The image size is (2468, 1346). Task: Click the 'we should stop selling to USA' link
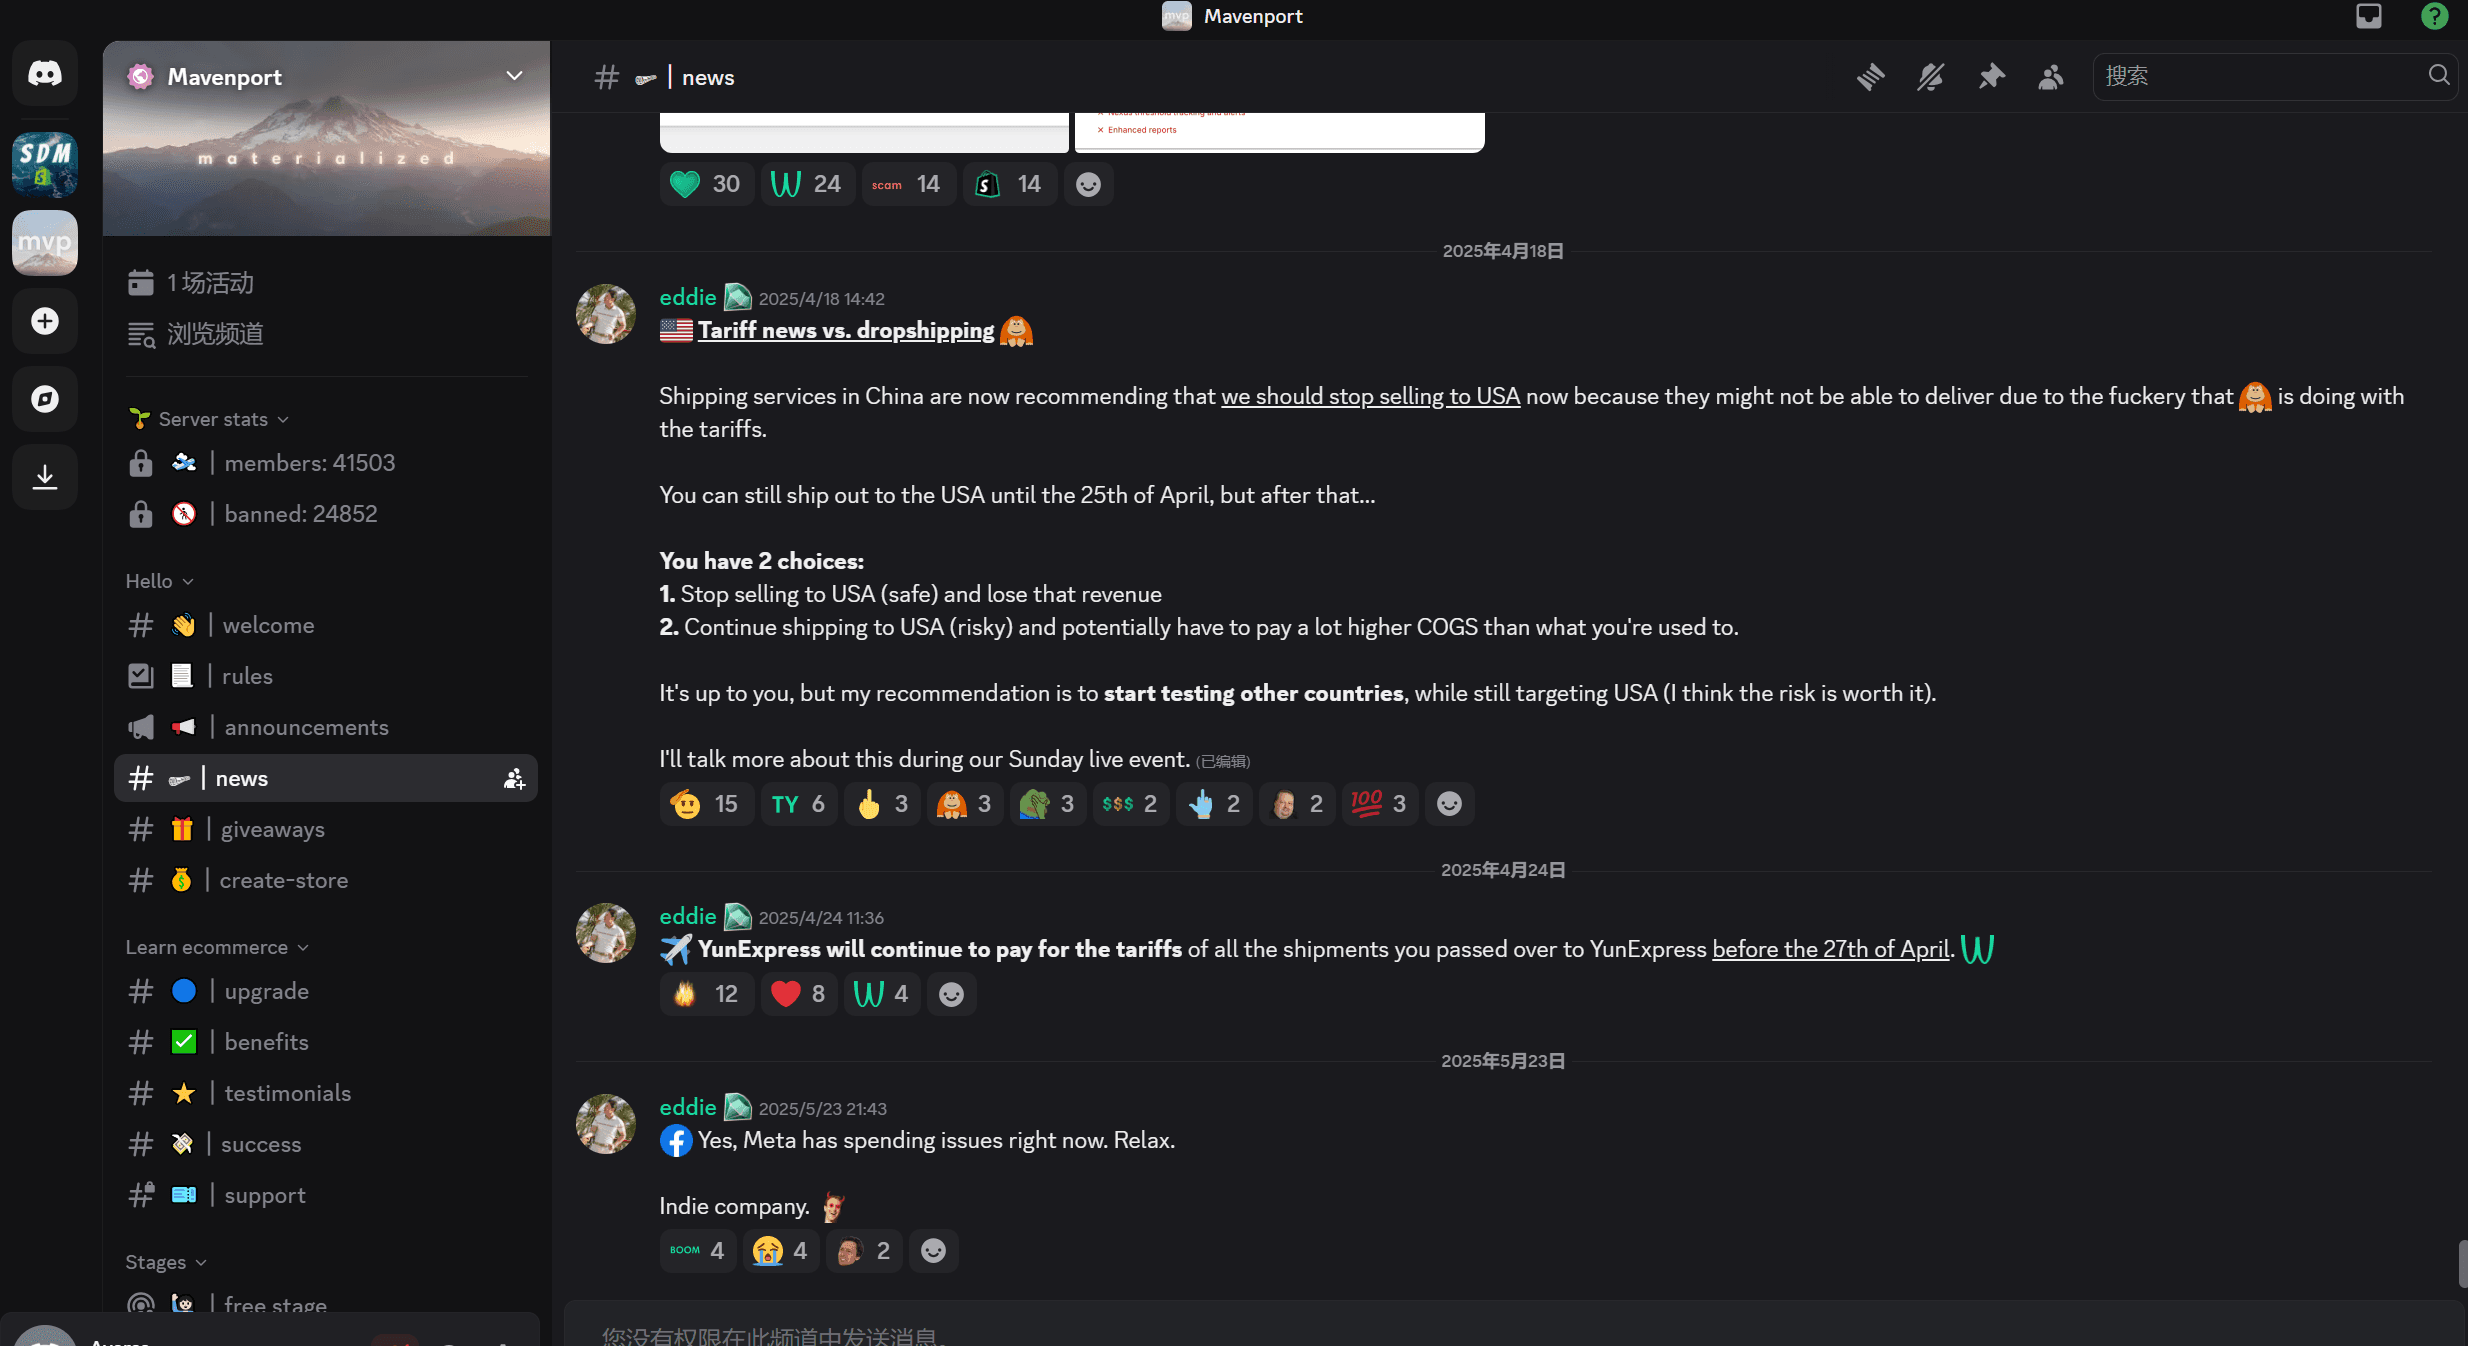pos(1369,396)
